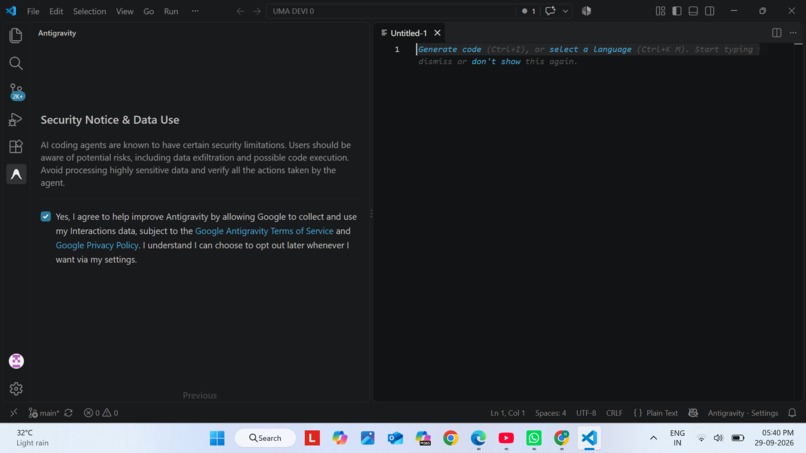Click the indicator showing dot 1

(x=528, y=11)
